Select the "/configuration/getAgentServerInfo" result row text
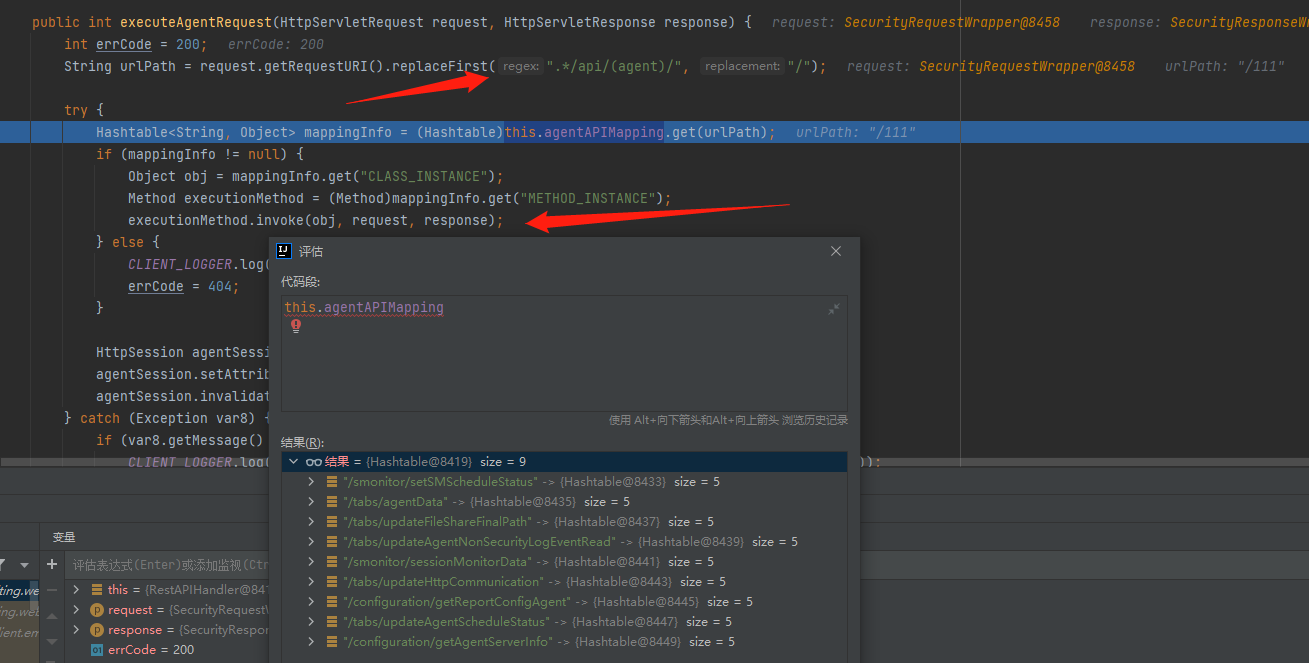This screenshot has height=663, width=1309. tap(538, 642)
